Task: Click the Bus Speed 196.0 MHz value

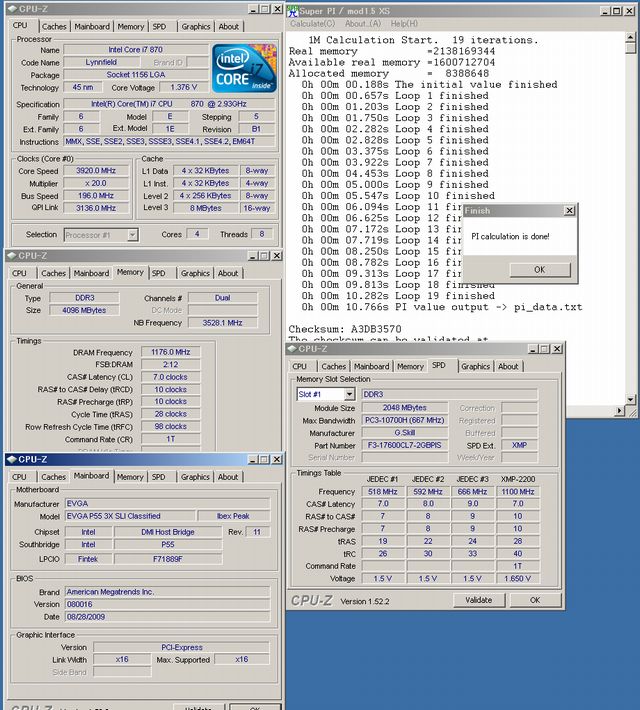Action: (96, 196)
